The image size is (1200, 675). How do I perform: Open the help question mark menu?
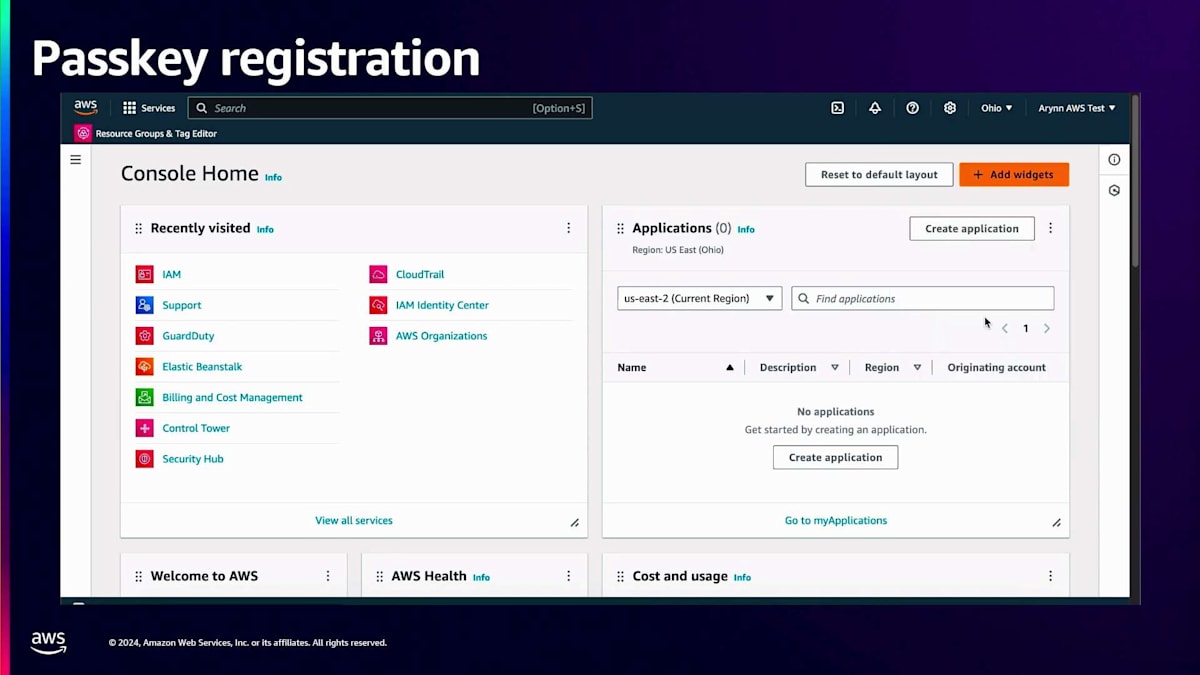(x=912, y=108)
